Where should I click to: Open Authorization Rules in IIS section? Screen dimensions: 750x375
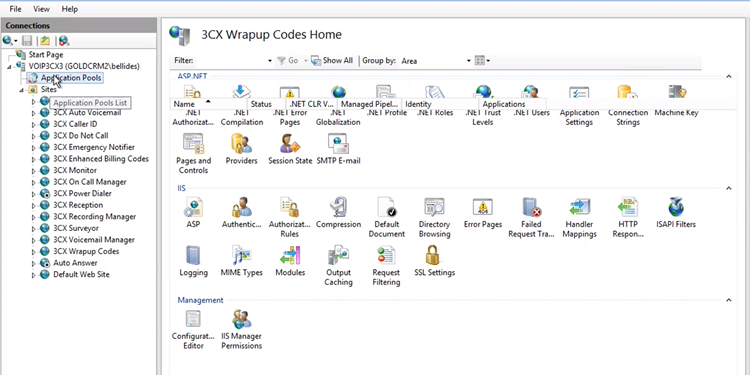coord(290,218)
